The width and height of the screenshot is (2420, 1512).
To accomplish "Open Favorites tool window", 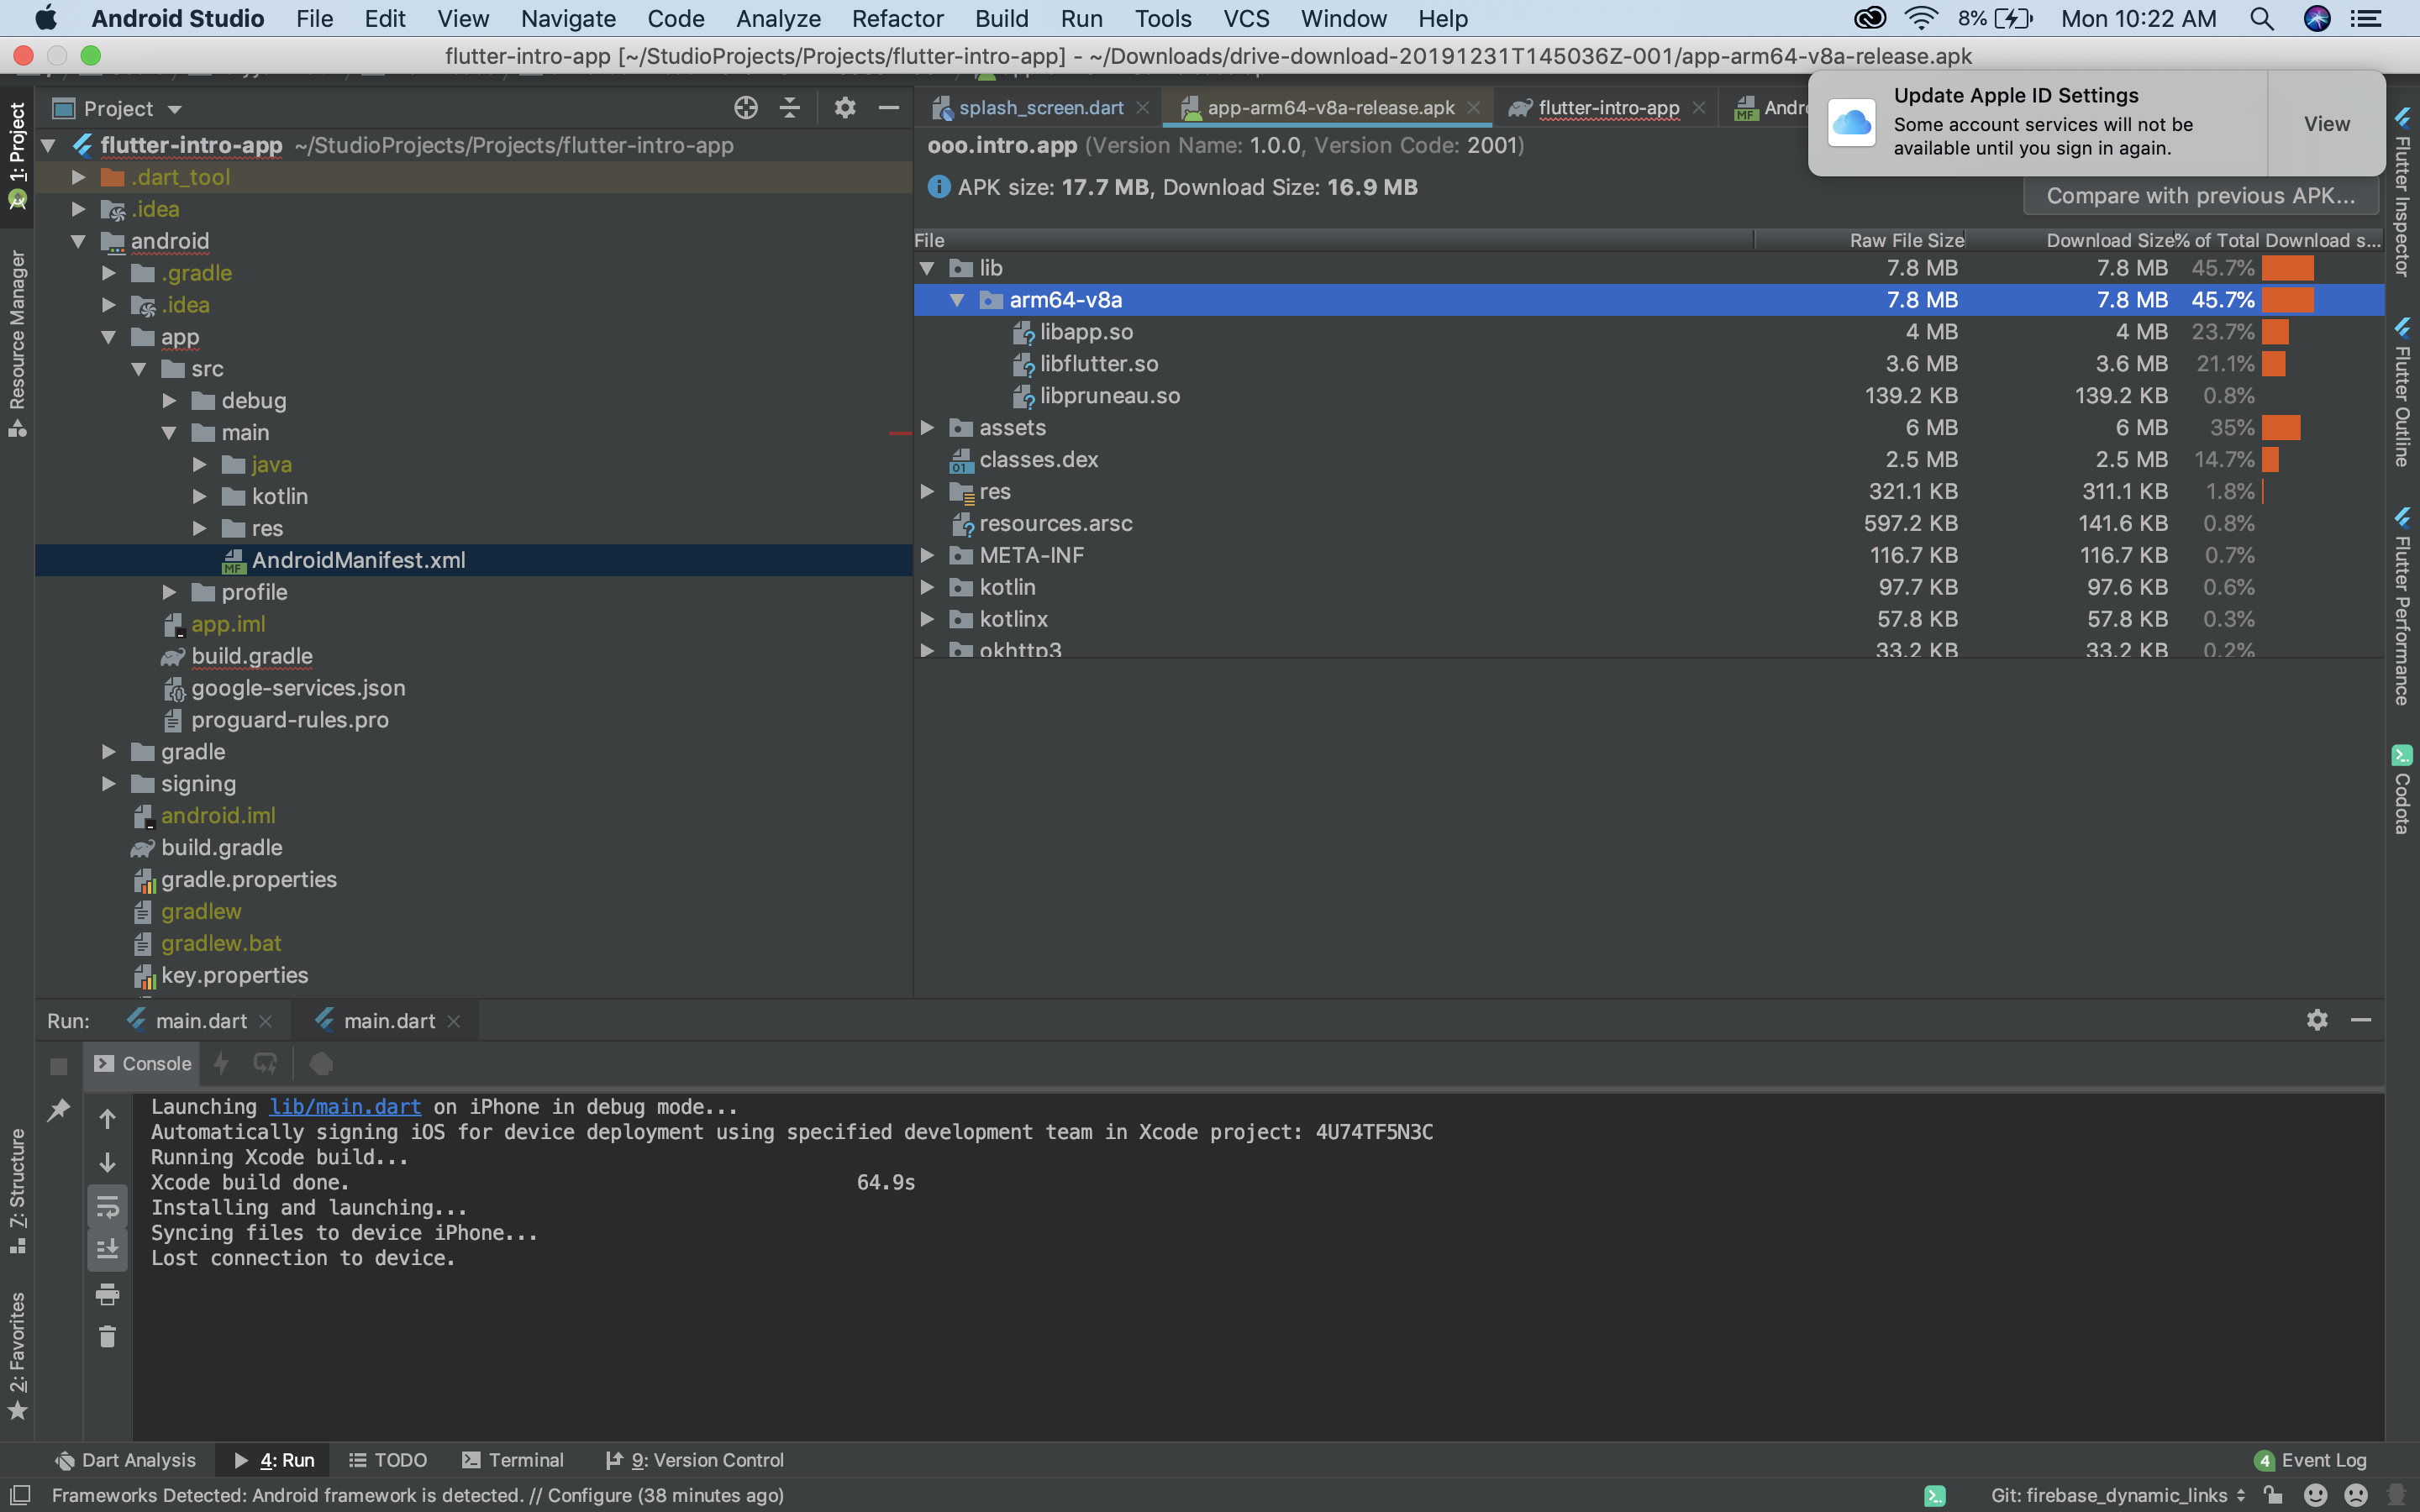I will click(17, 1355).
